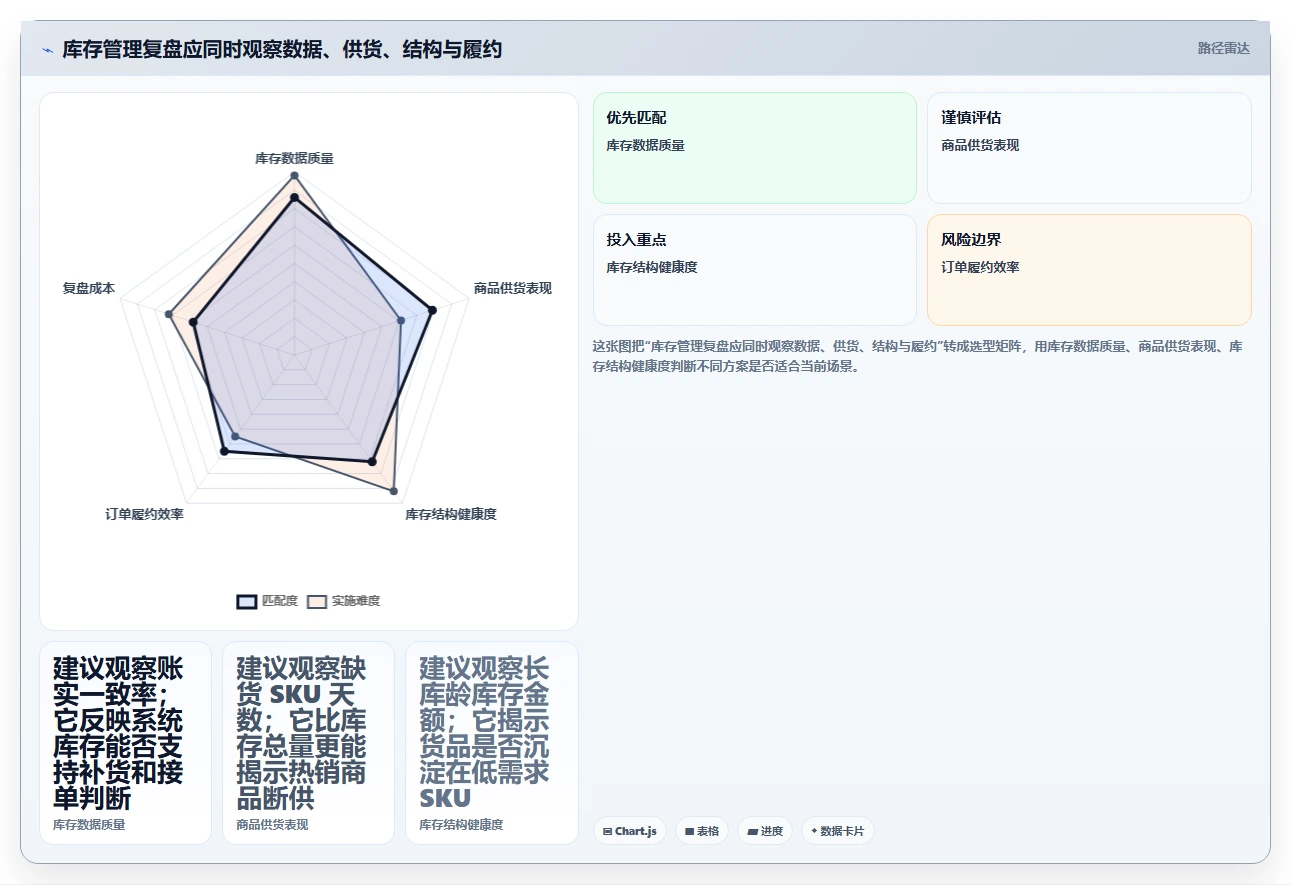Viewport: 1291px width, 885px height.
Task: Click the 商品供货表现 radar axis label
Action: pos(513,288)
